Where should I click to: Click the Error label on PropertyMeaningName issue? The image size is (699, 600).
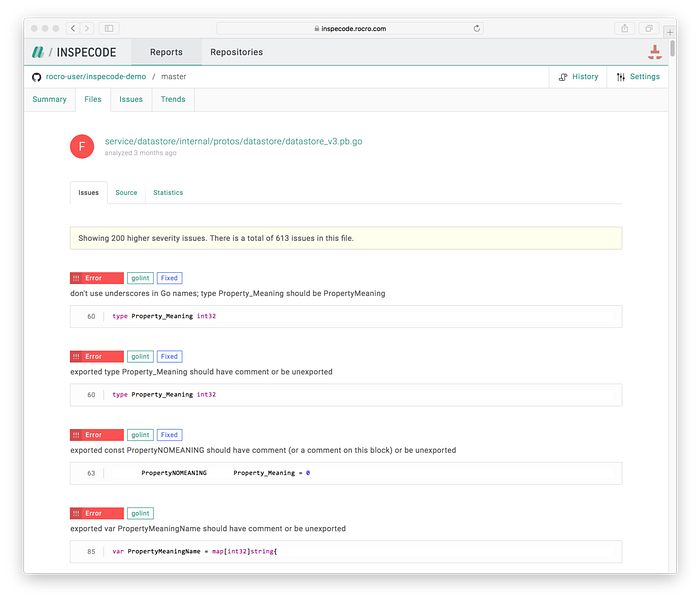[x=97, y=514]
